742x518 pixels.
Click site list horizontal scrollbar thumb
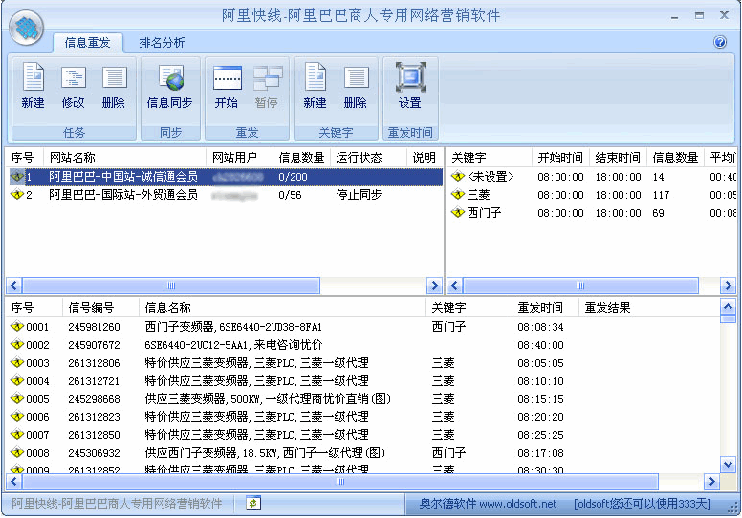click(x=171, y=285)
